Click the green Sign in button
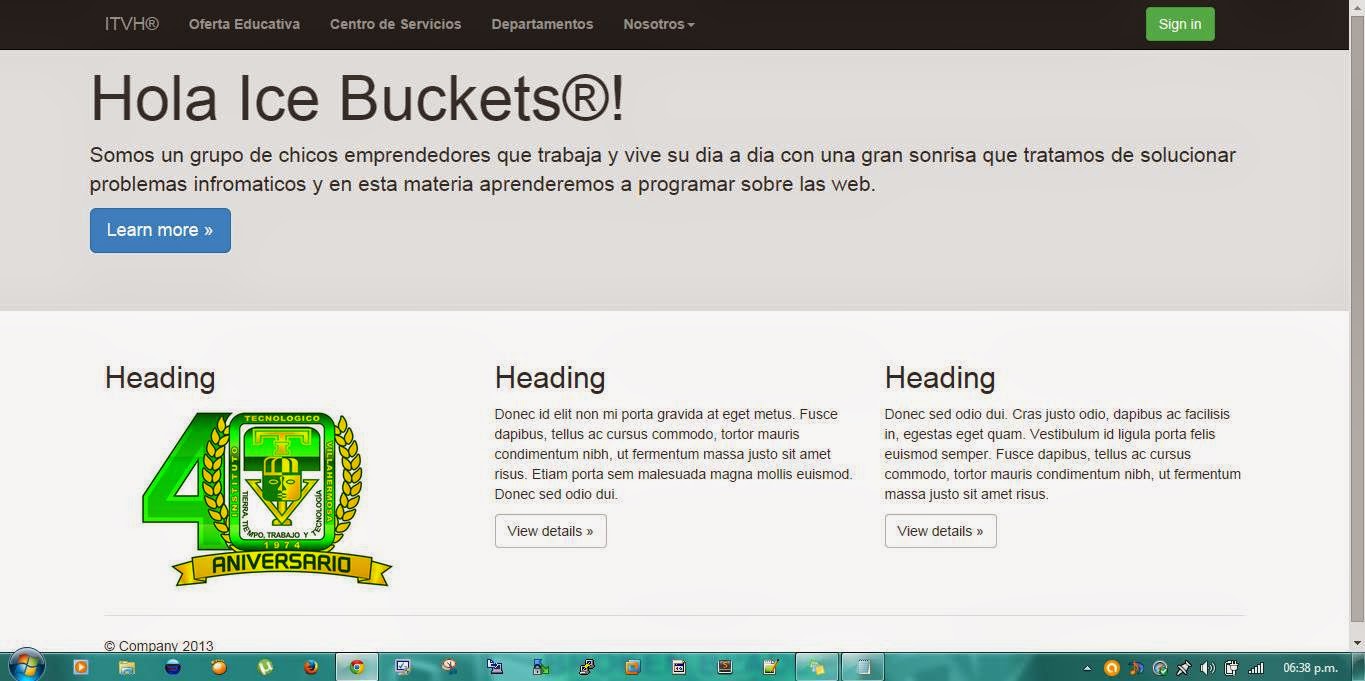This screenshot has width=1365, height=681. tap(1179, 23)
